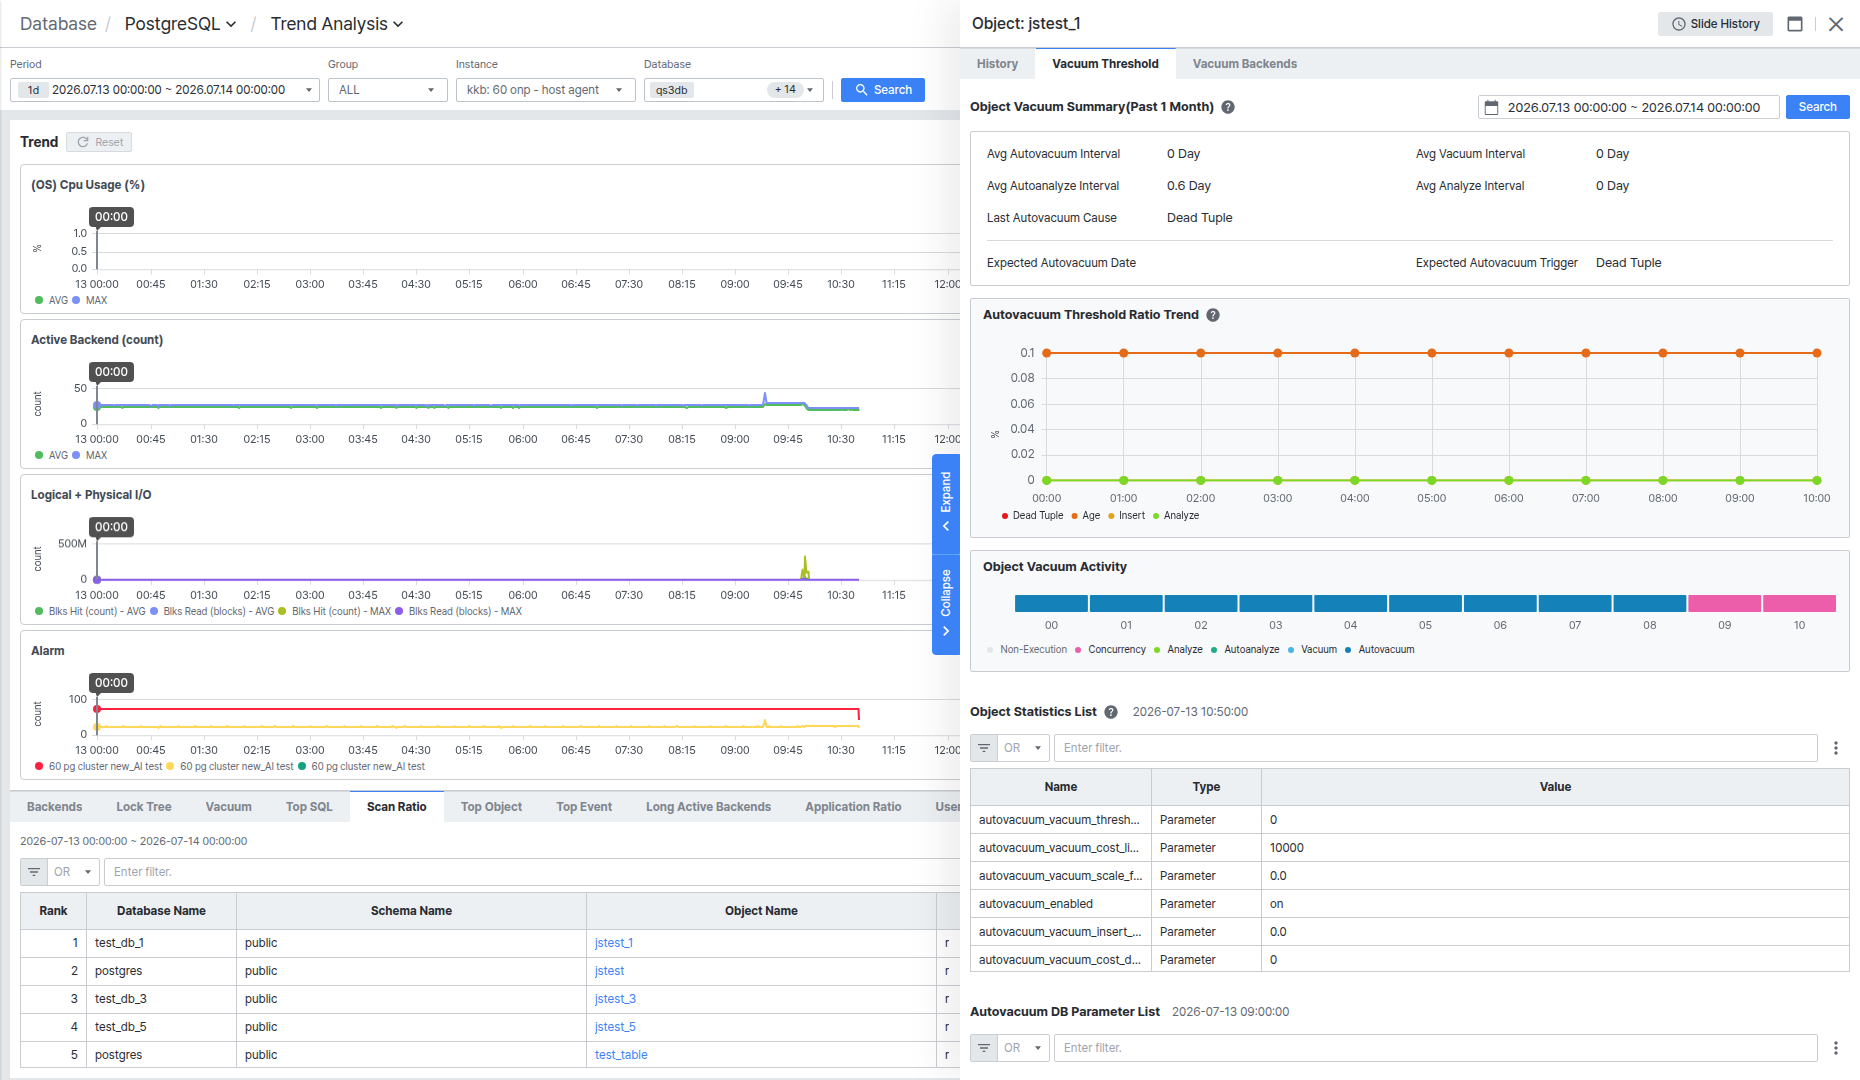1860x1080 pixels.
Task: Toggle Autovacuum legend in Vacuum Activity
Action: 1380,650
